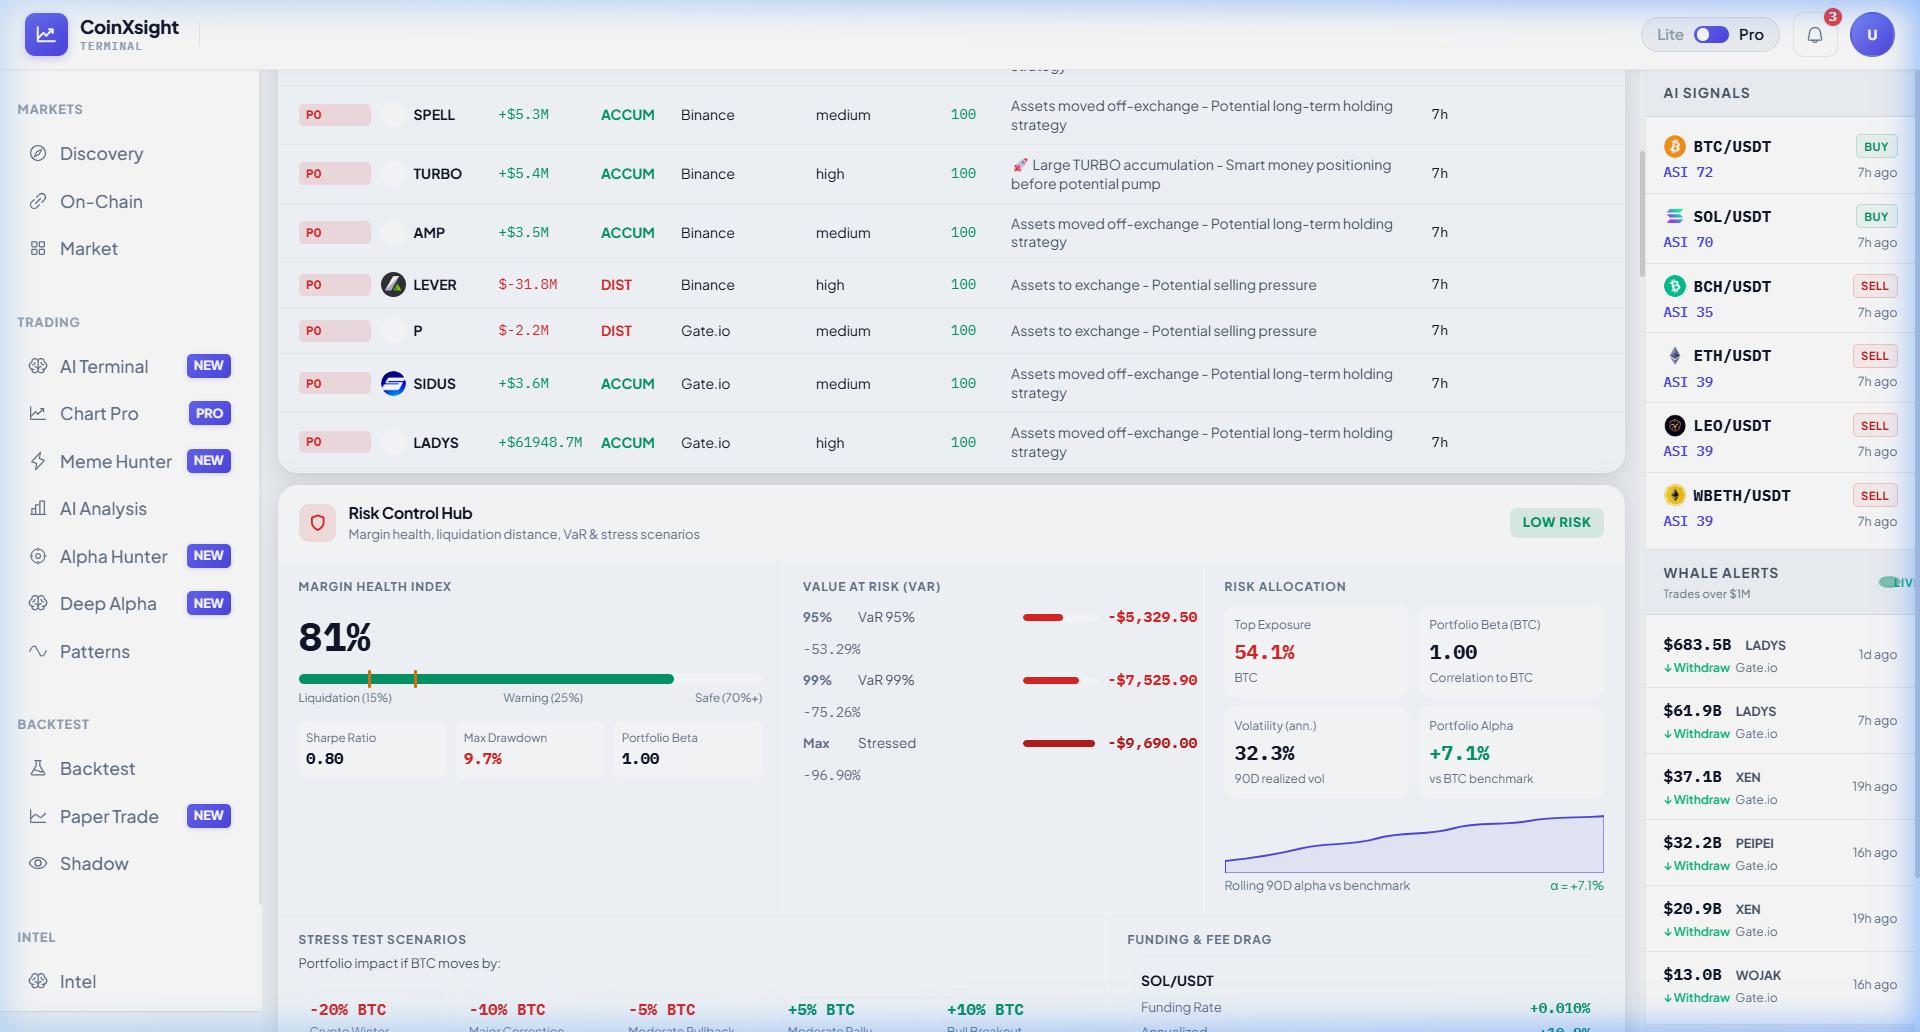Click the rolling 90D alpha chart
Viewport: 1920px width, 1032px height.
[x=1414, y=843]
